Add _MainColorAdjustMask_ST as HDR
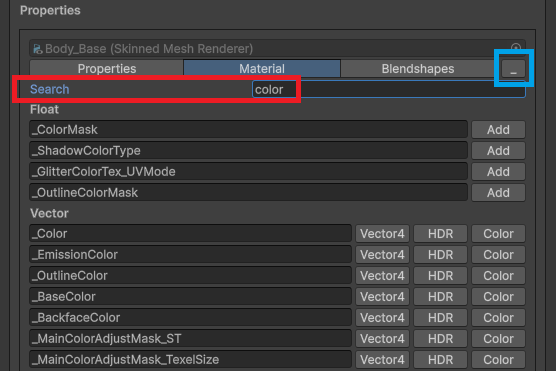 (x=440, y=338)
